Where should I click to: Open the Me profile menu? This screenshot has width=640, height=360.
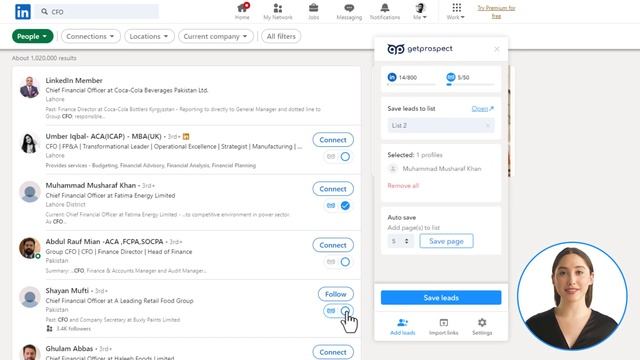(420, 11)
